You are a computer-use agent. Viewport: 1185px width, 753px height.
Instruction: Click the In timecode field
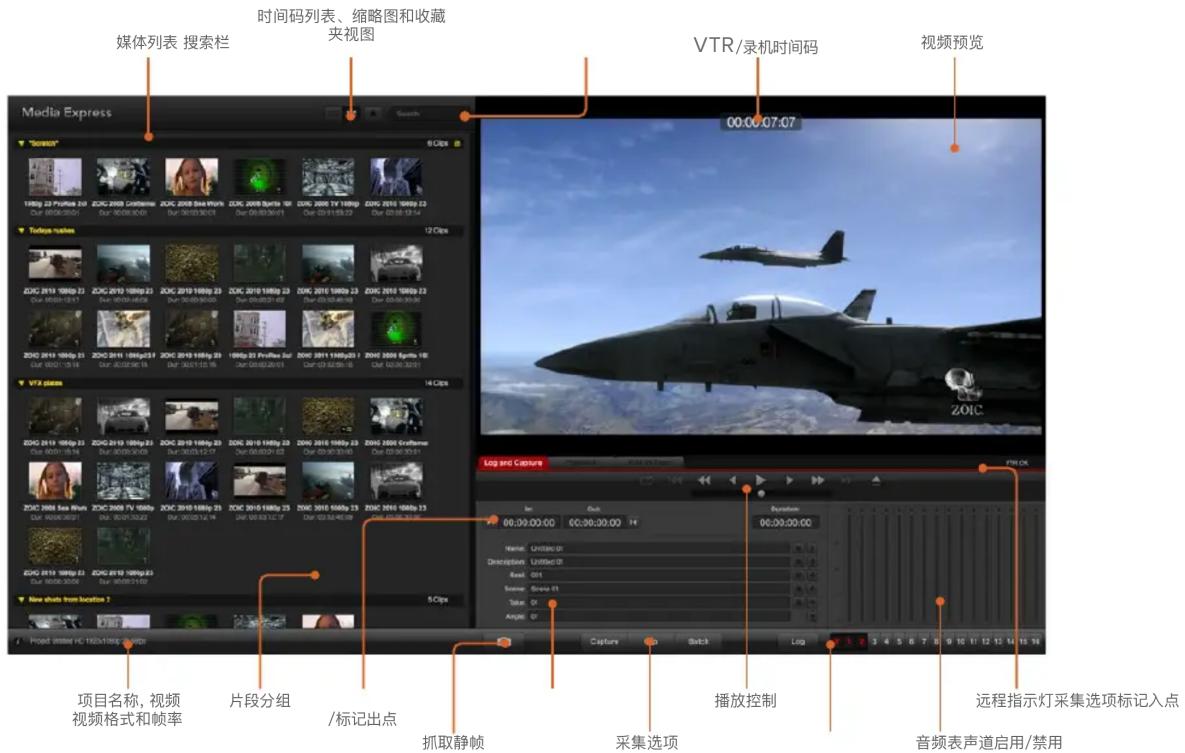click(x=529, y=522)
